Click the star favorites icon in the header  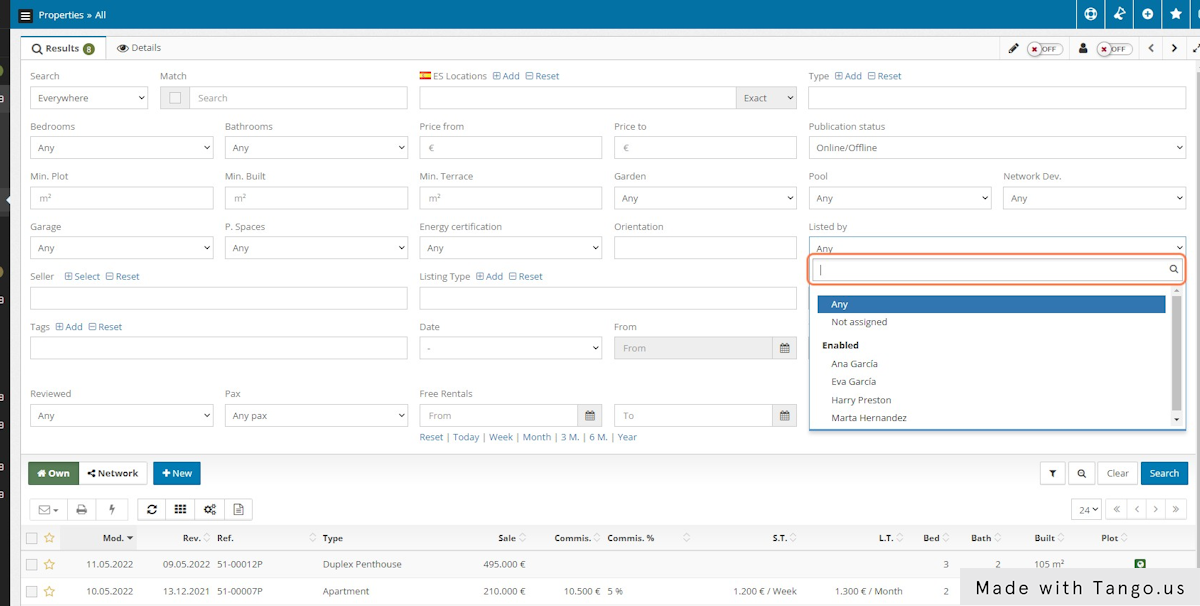pos(1175,14)
